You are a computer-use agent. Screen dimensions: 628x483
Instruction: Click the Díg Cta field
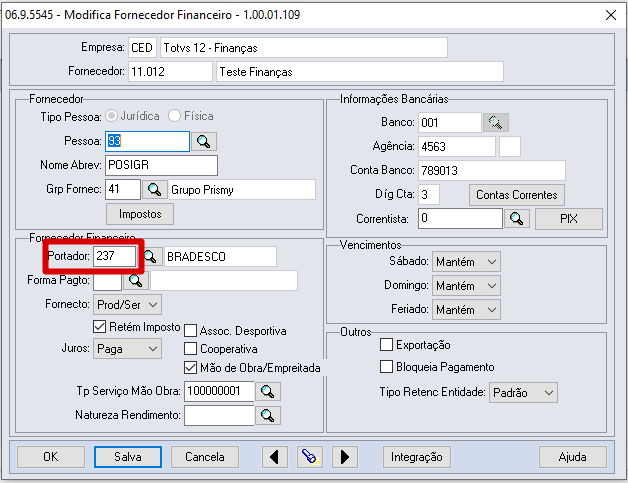tap(429, 195)
